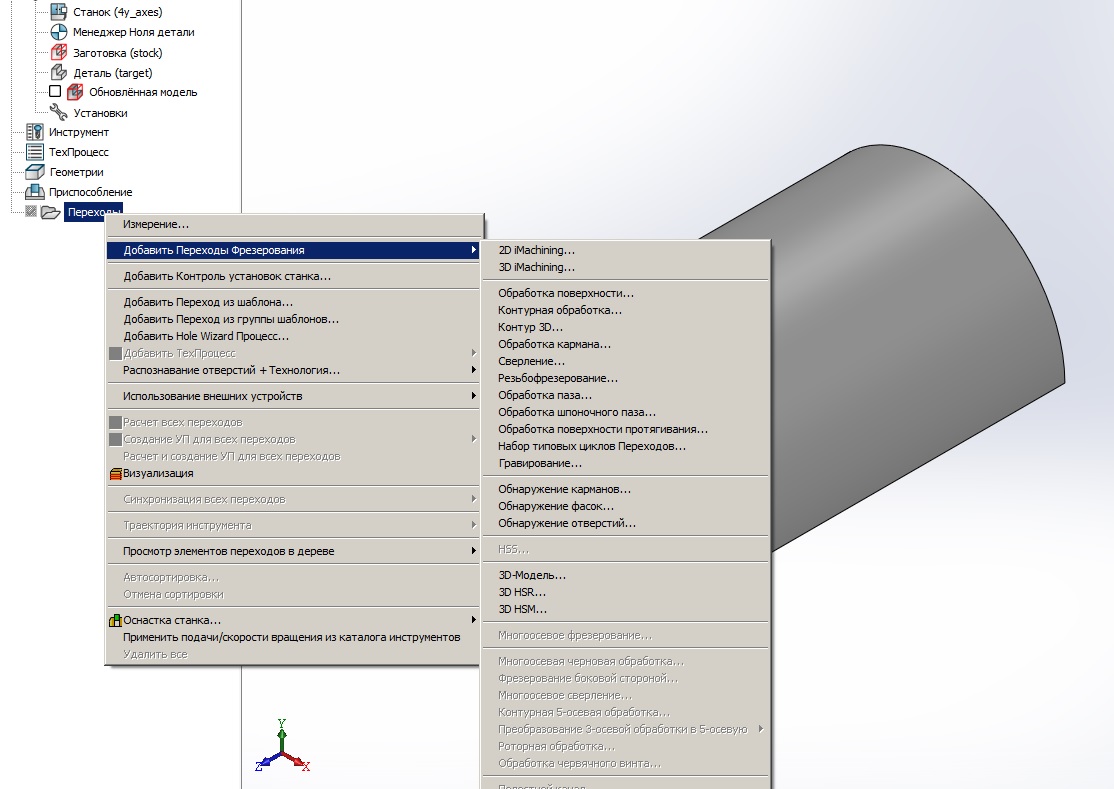Toggle the Обновлённая модель checkbox

point(55,91)
